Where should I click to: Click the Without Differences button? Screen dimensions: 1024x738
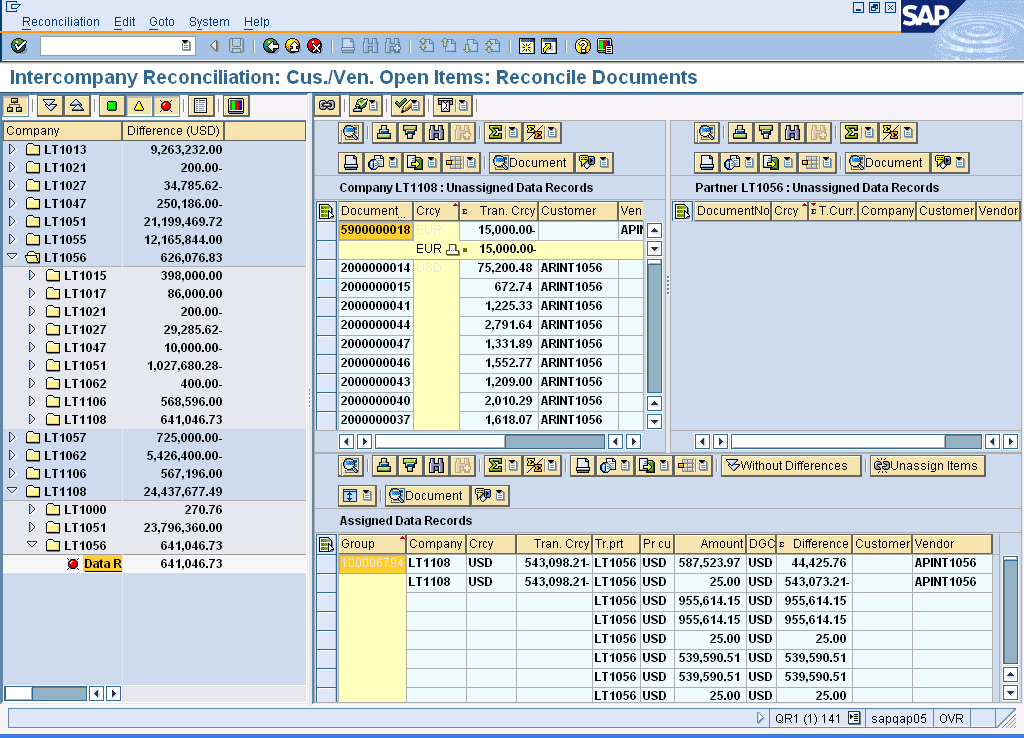[x=791, y=466]
